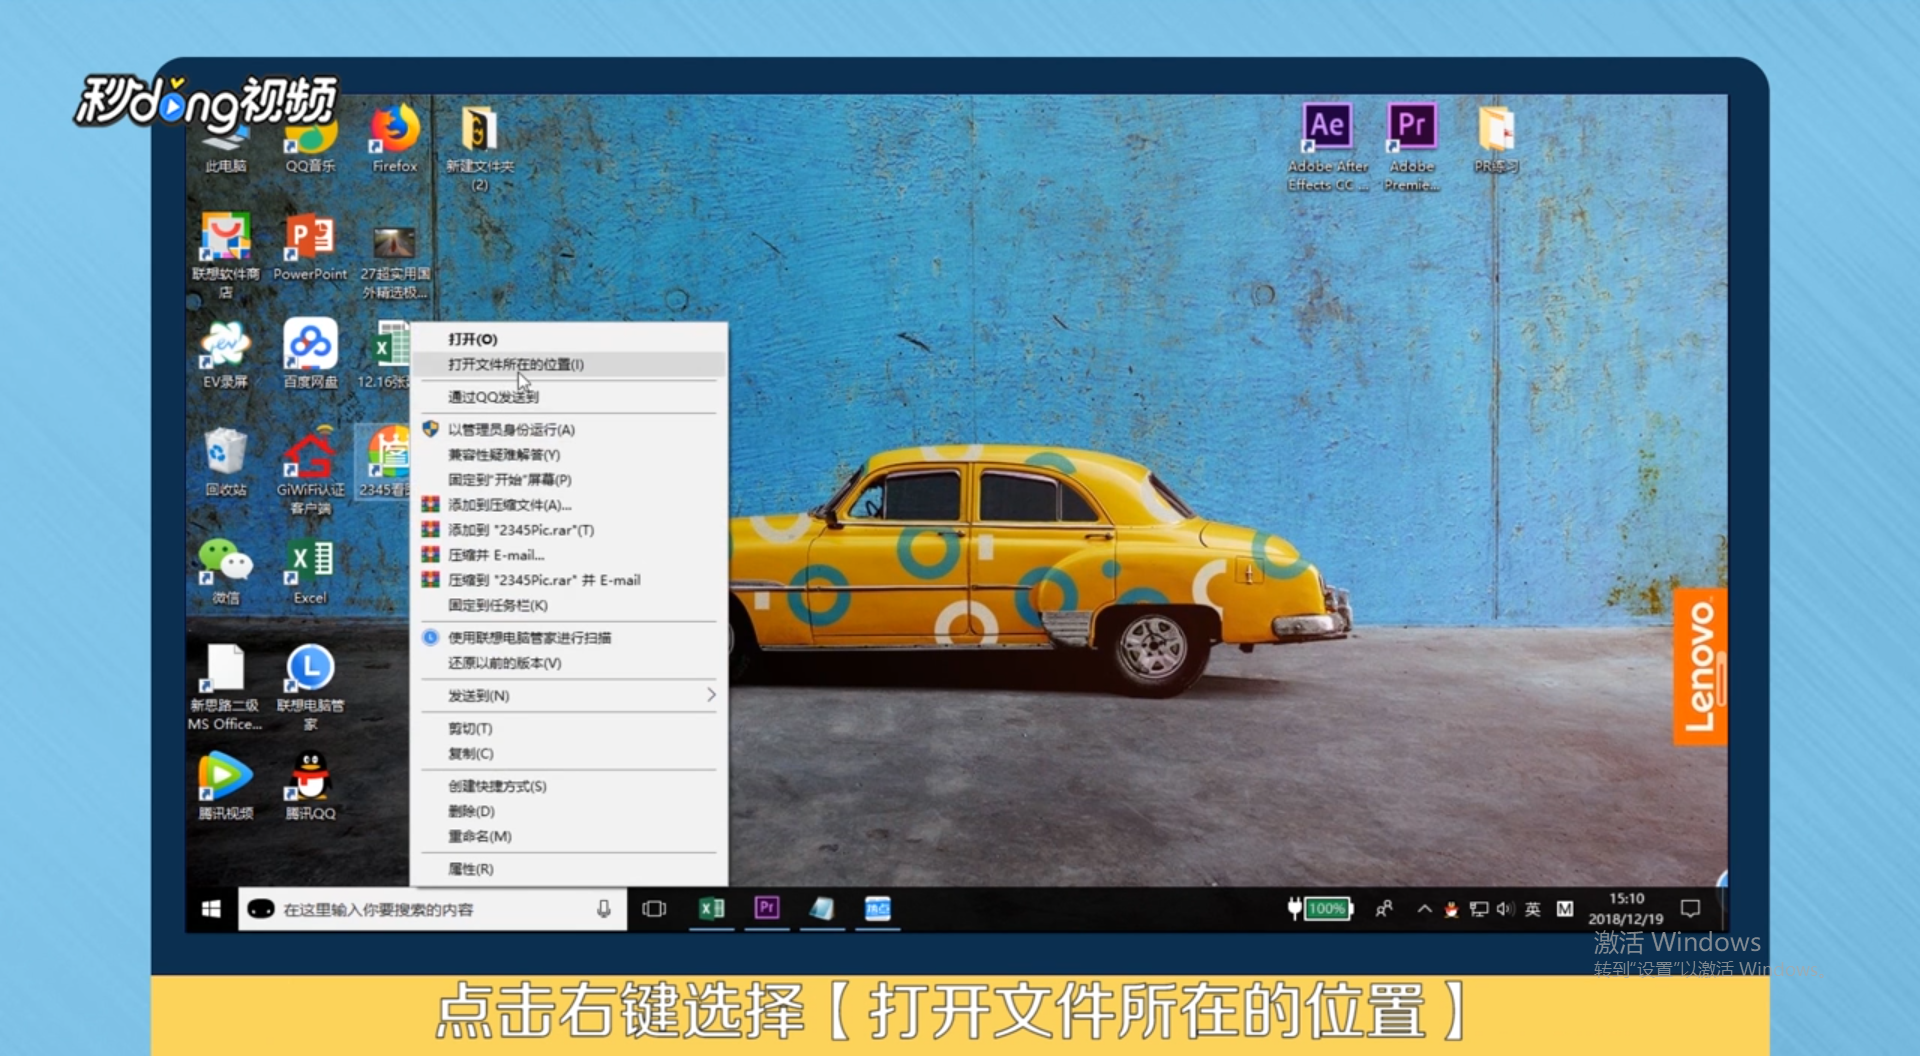
Task: Select the 腾讯视频 desktop shortcut
Action: click(x=226, y=786)
